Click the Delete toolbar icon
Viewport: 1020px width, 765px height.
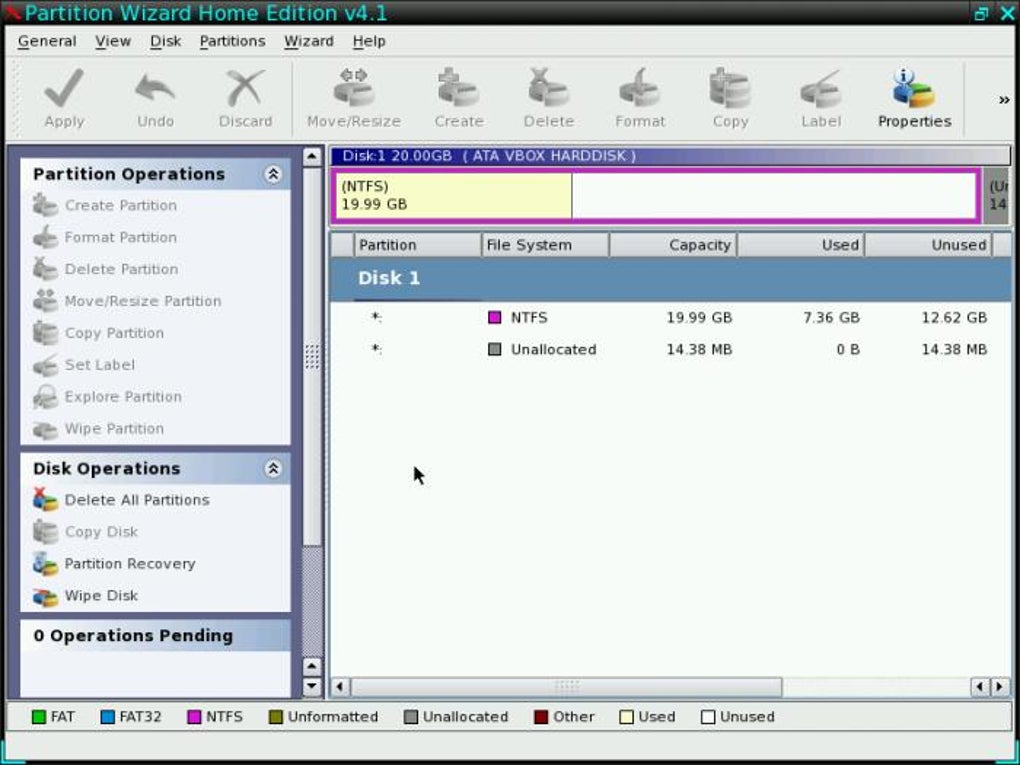tap(548, 88)
